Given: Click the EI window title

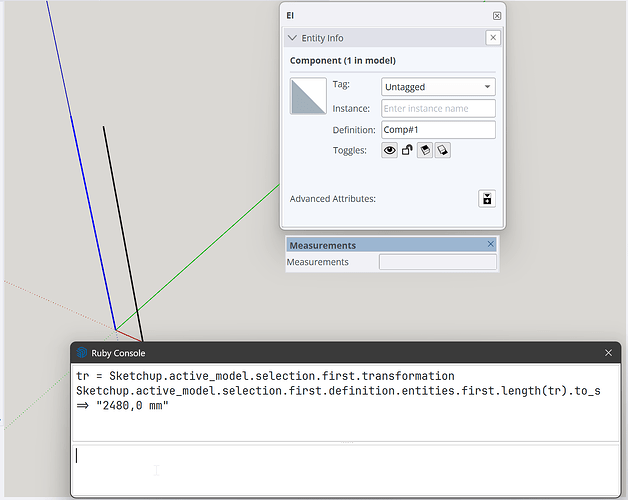Looking at the screenshot, I should coord(290,16).
